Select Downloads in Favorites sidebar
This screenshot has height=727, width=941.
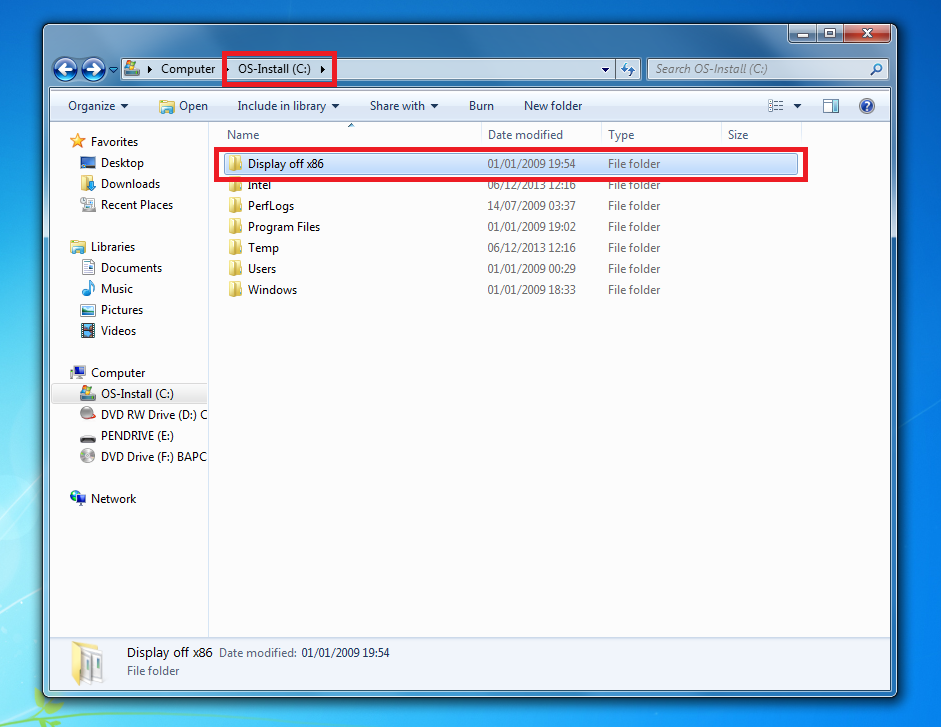click(130, 184)
